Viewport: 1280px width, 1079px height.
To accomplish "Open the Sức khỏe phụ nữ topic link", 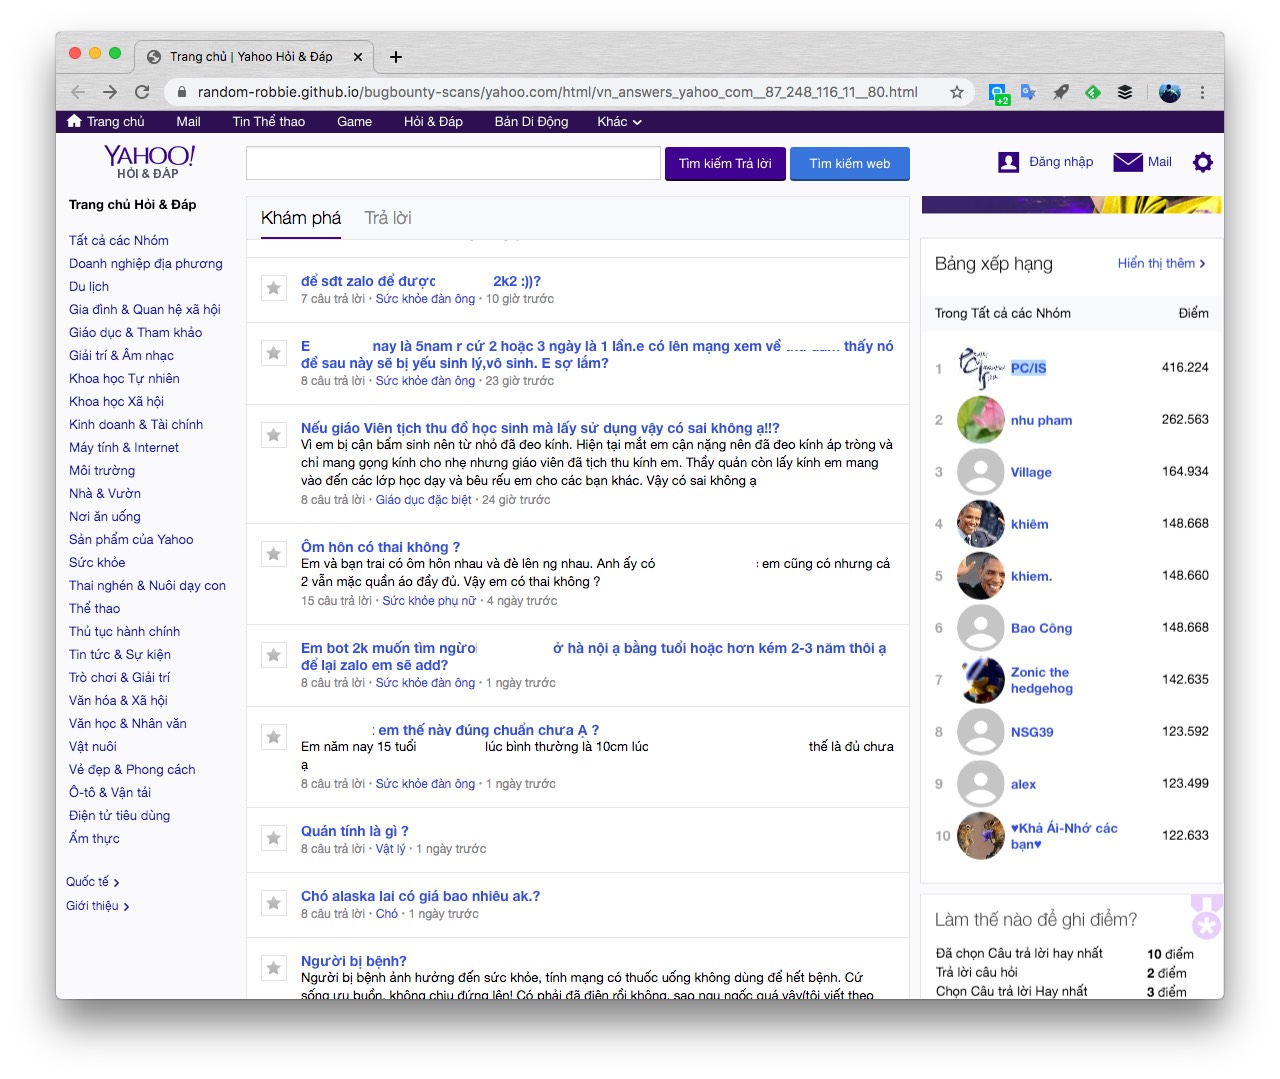I will point(429,601).
